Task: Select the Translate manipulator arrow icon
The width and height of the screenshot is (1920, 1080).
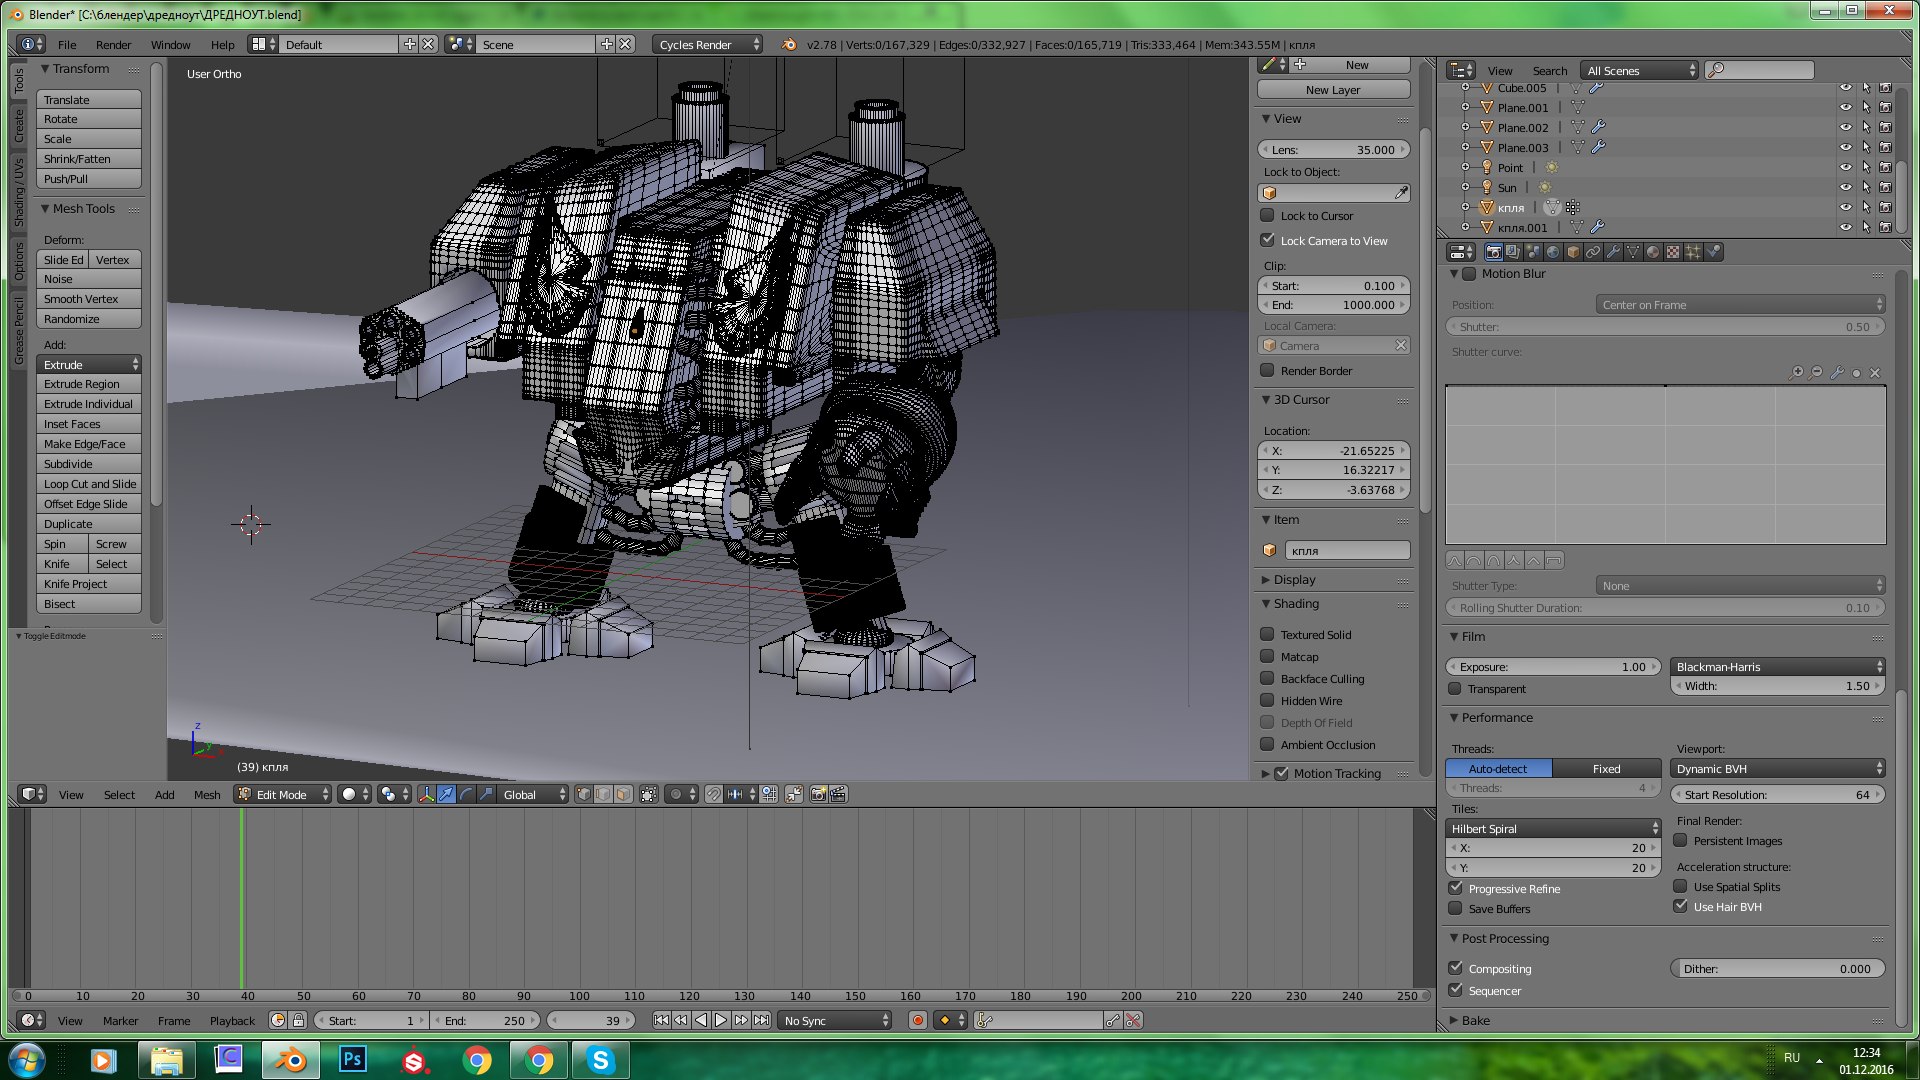Action: (x=446, y=795)
